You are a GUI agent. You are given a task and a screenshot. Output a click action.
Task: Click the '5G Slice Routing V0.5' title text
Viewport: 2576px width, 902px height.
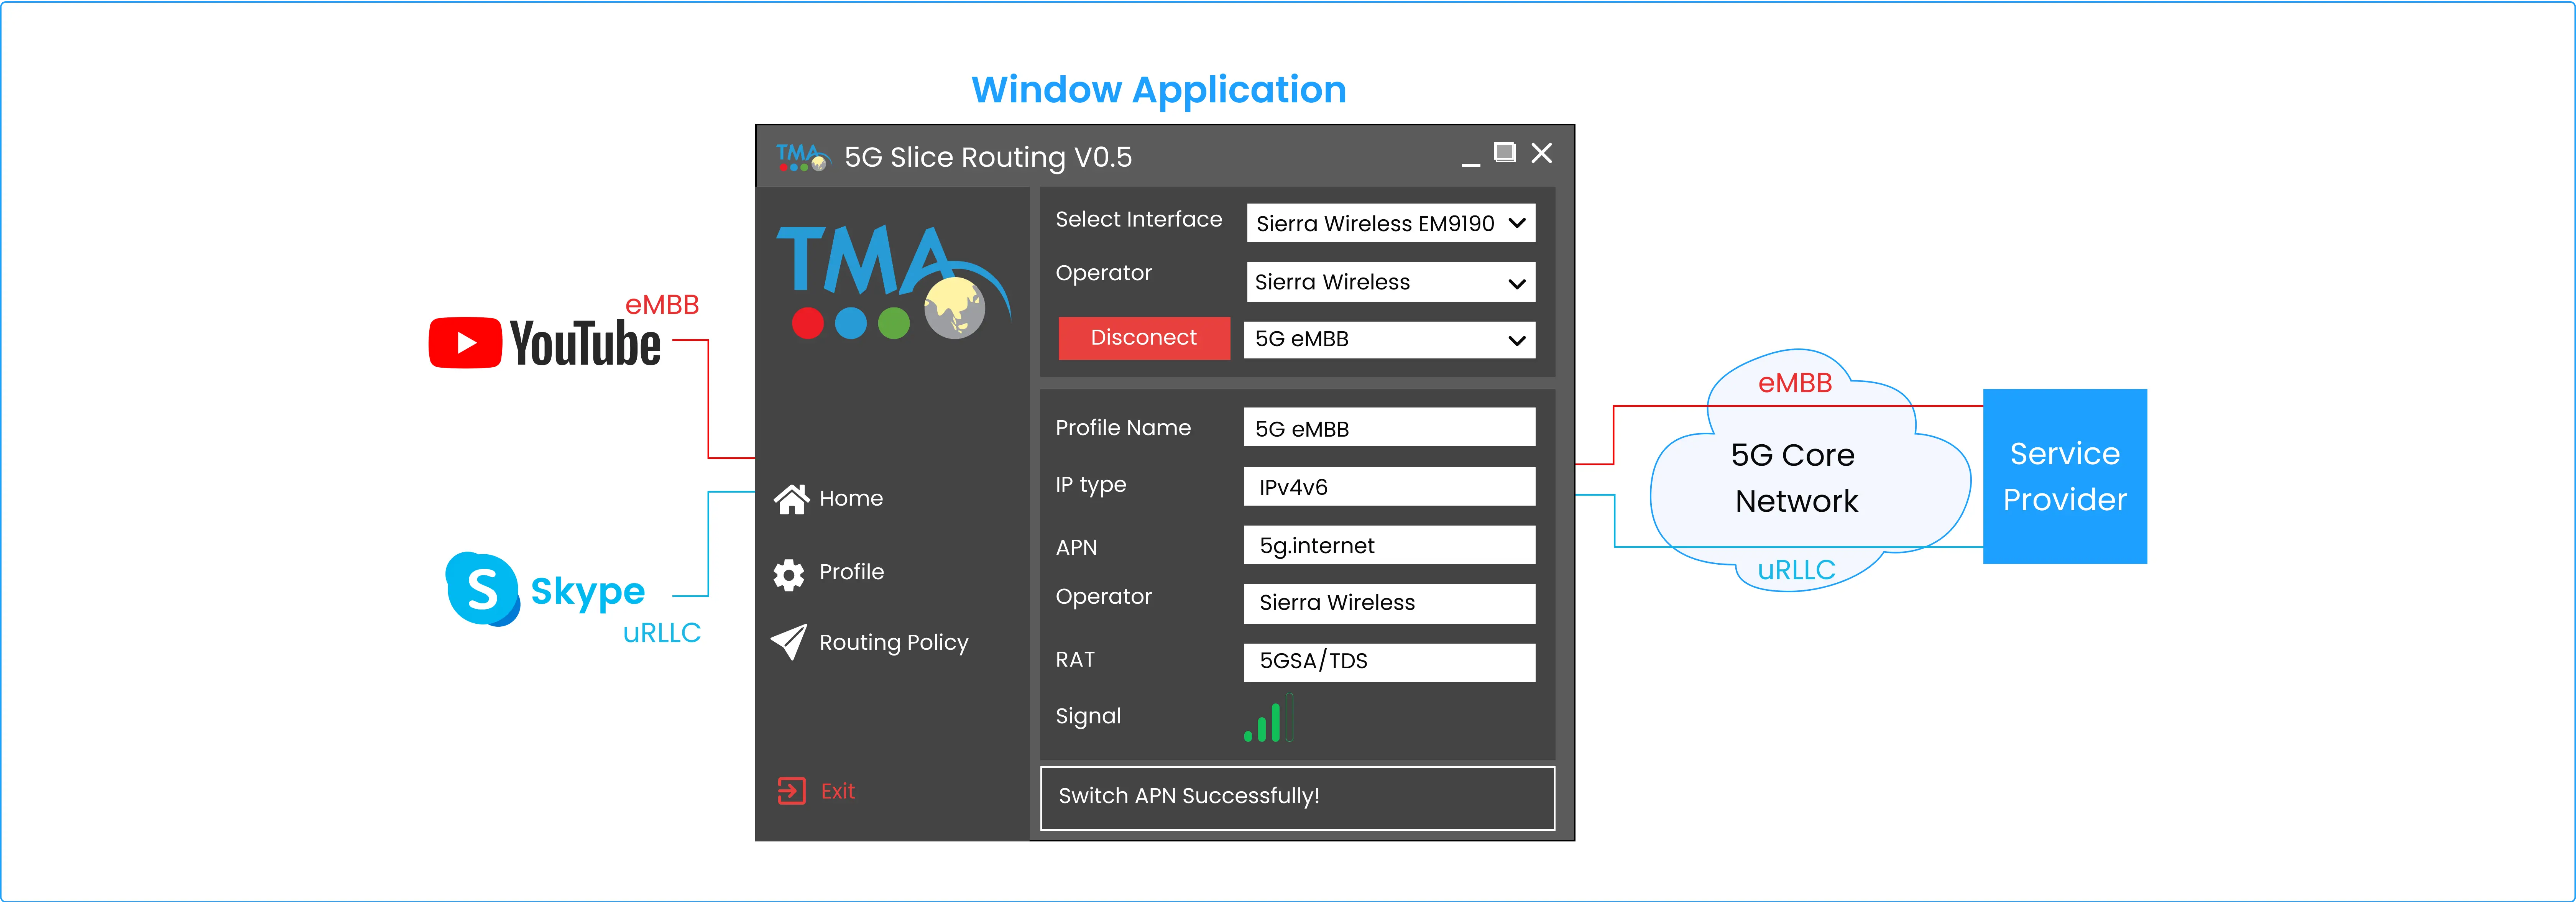[x=988, y=158]
